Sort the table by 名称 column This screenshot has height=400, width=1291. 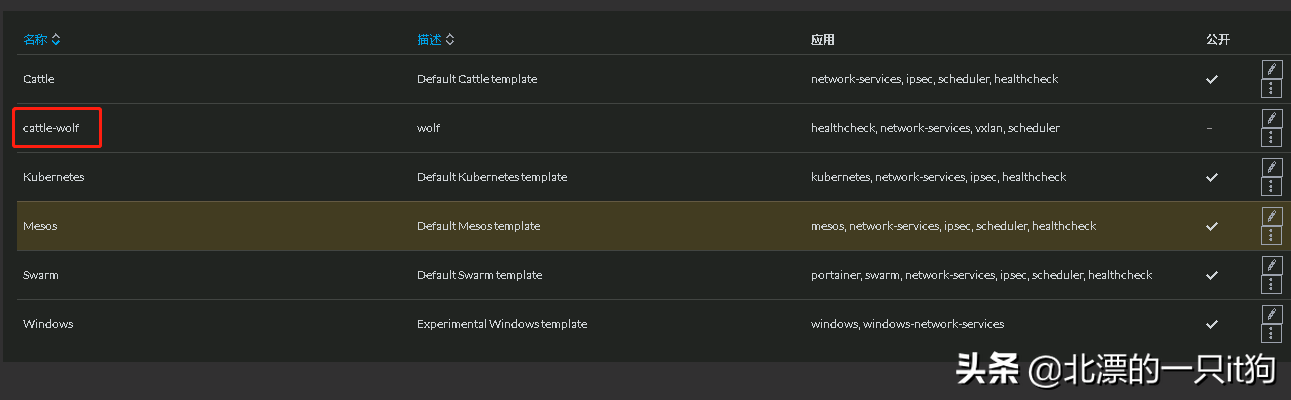pos(41,40)
